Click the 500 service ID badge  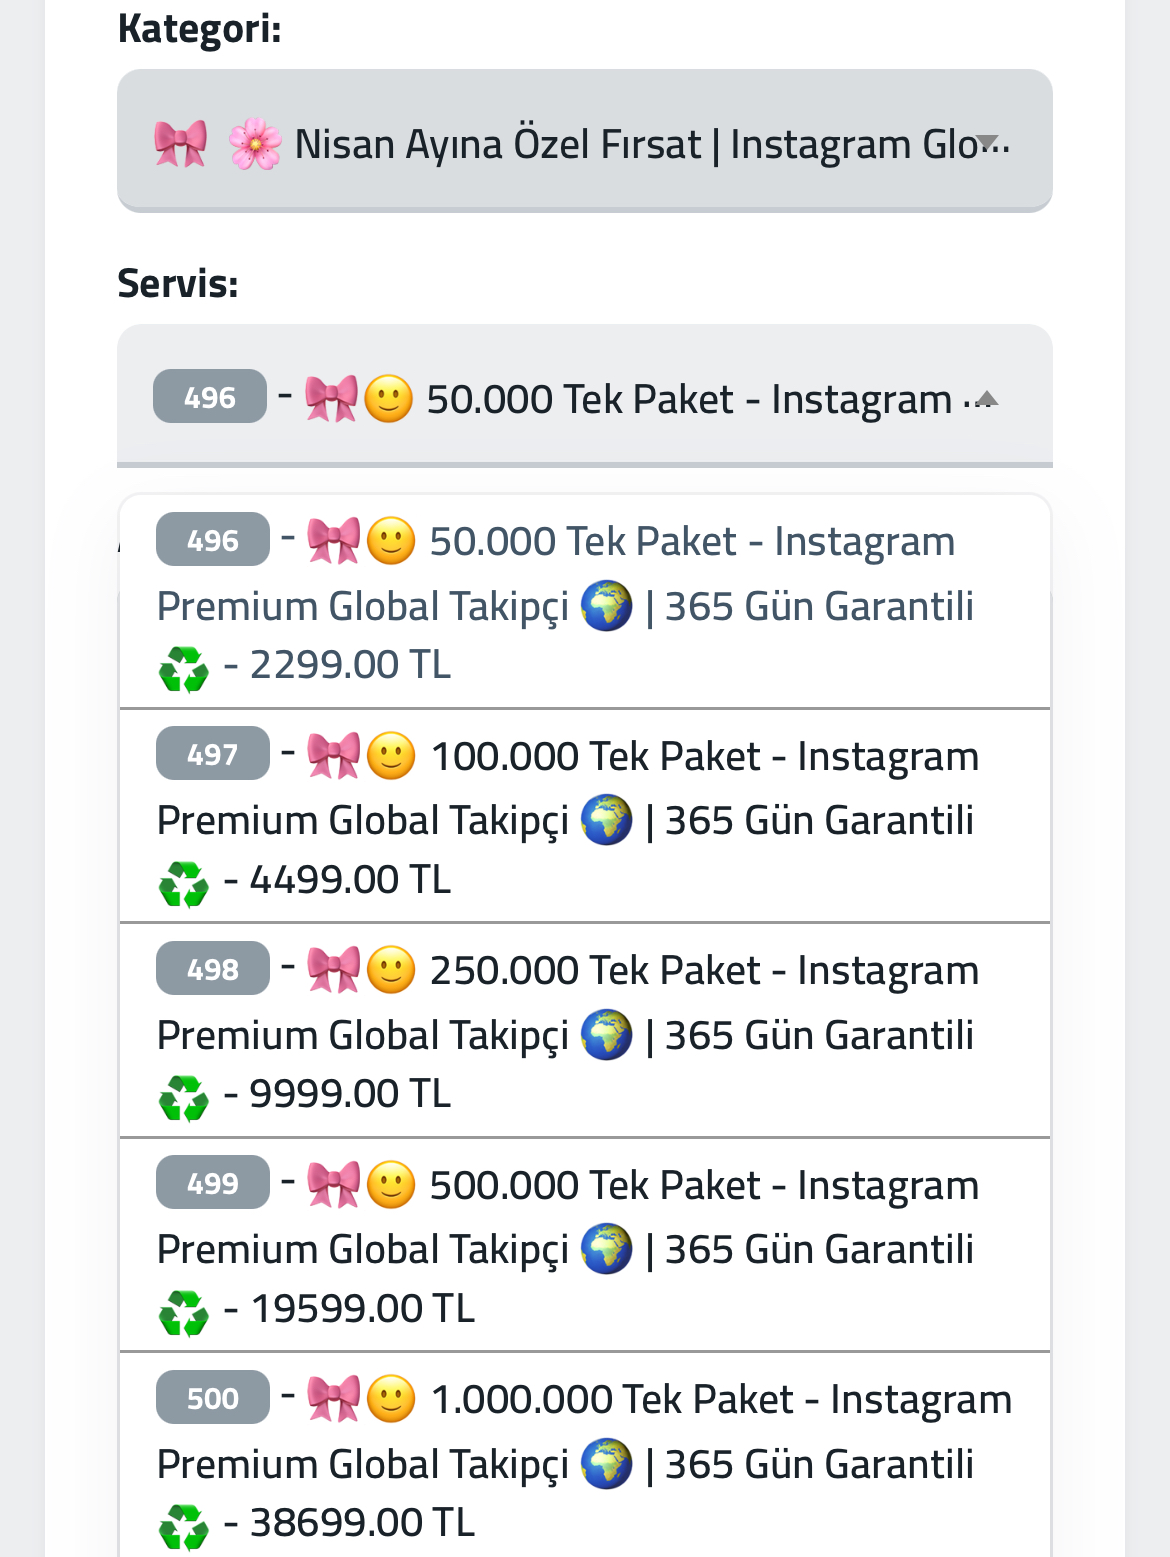tap(213, 1397)
